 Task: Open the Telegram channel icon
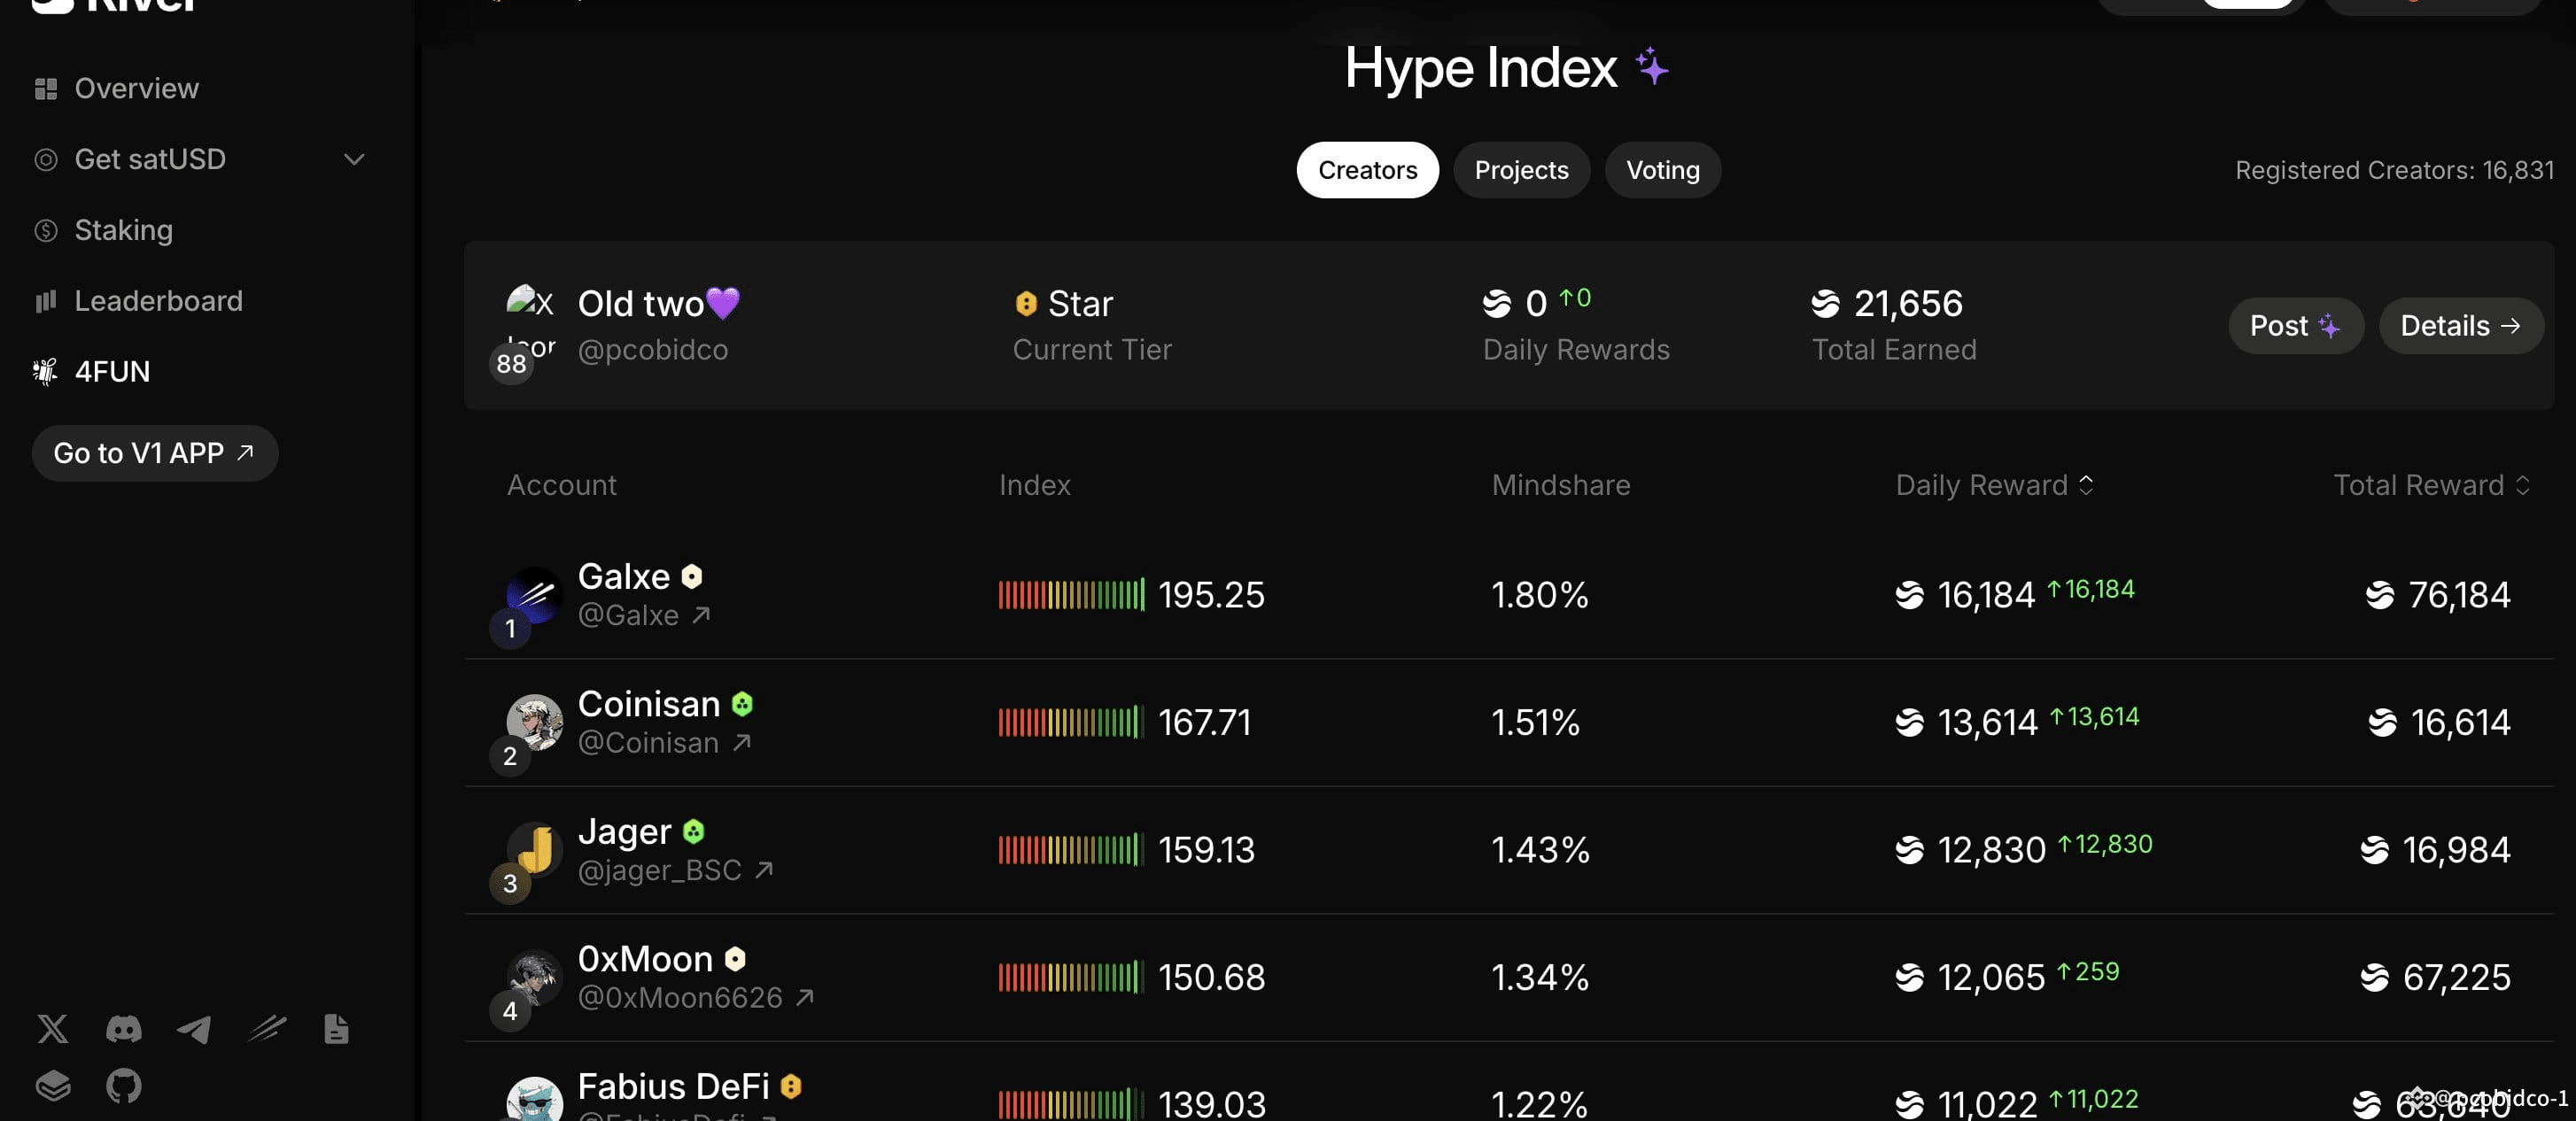(x=194, y=1028)
